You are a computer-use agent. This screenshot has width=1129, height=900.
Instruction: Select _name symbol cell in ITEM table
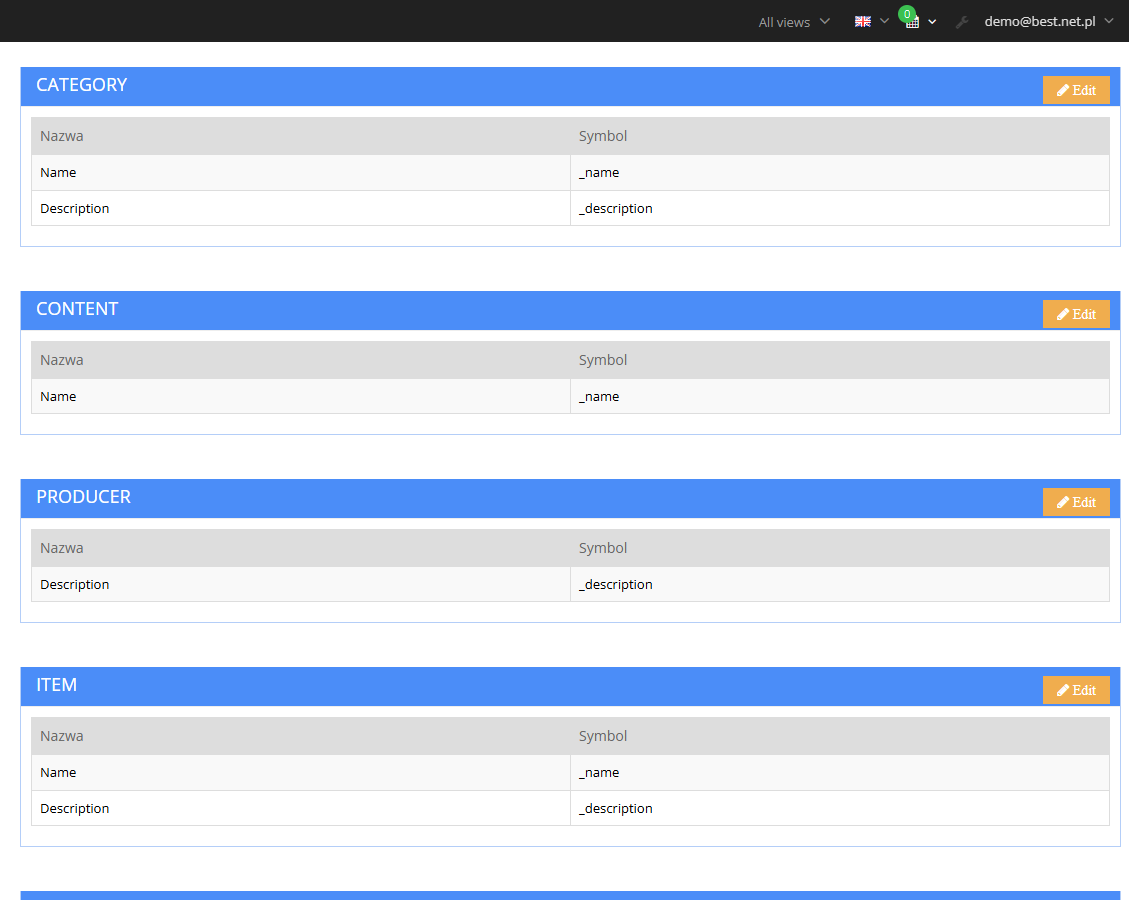point(840,773)
